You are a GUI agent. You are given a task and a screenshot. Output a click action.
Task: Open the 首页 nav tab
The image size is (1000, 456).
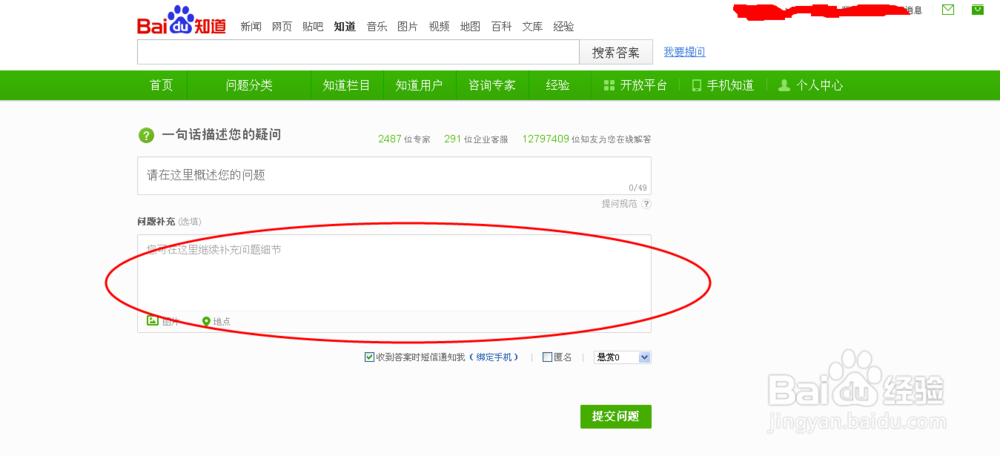point(161,85)
